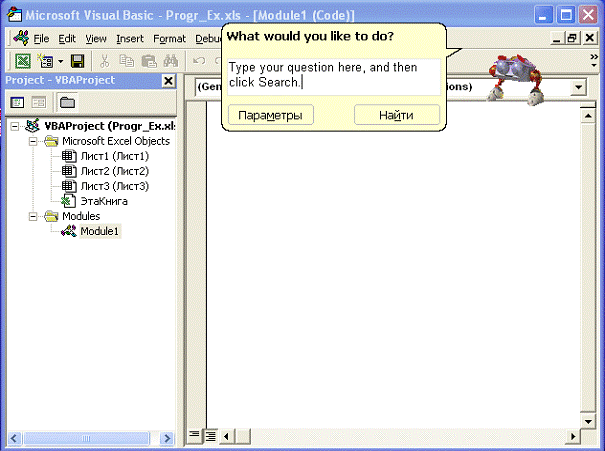Close the Project - VBAProject panel
This screenshot has height=451, width=605.
point(168,81)
